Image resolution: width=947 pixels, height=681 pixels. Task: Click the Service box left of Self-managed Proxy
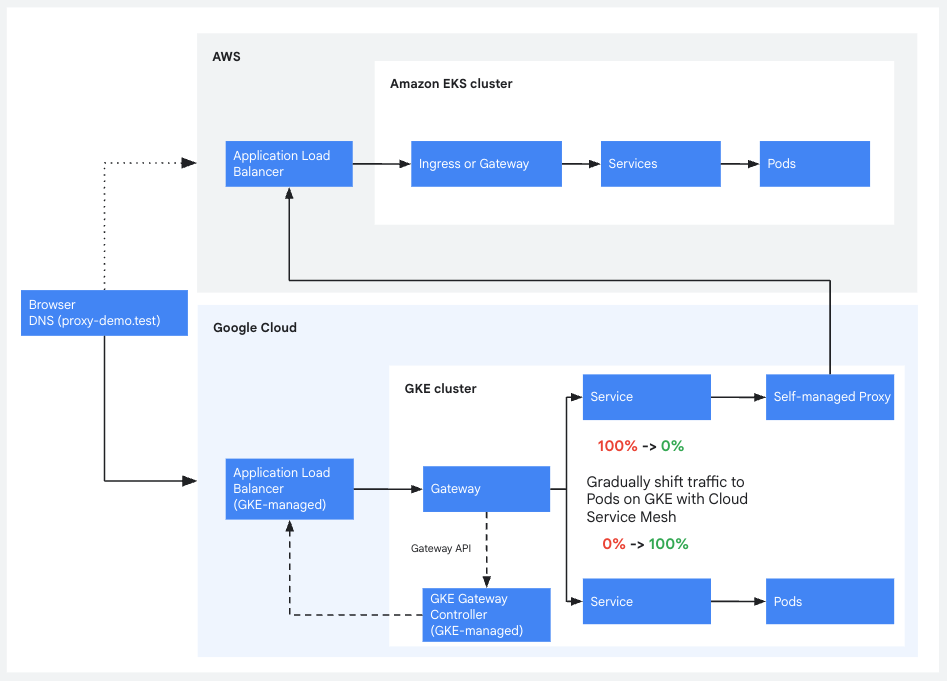(646, 397)
